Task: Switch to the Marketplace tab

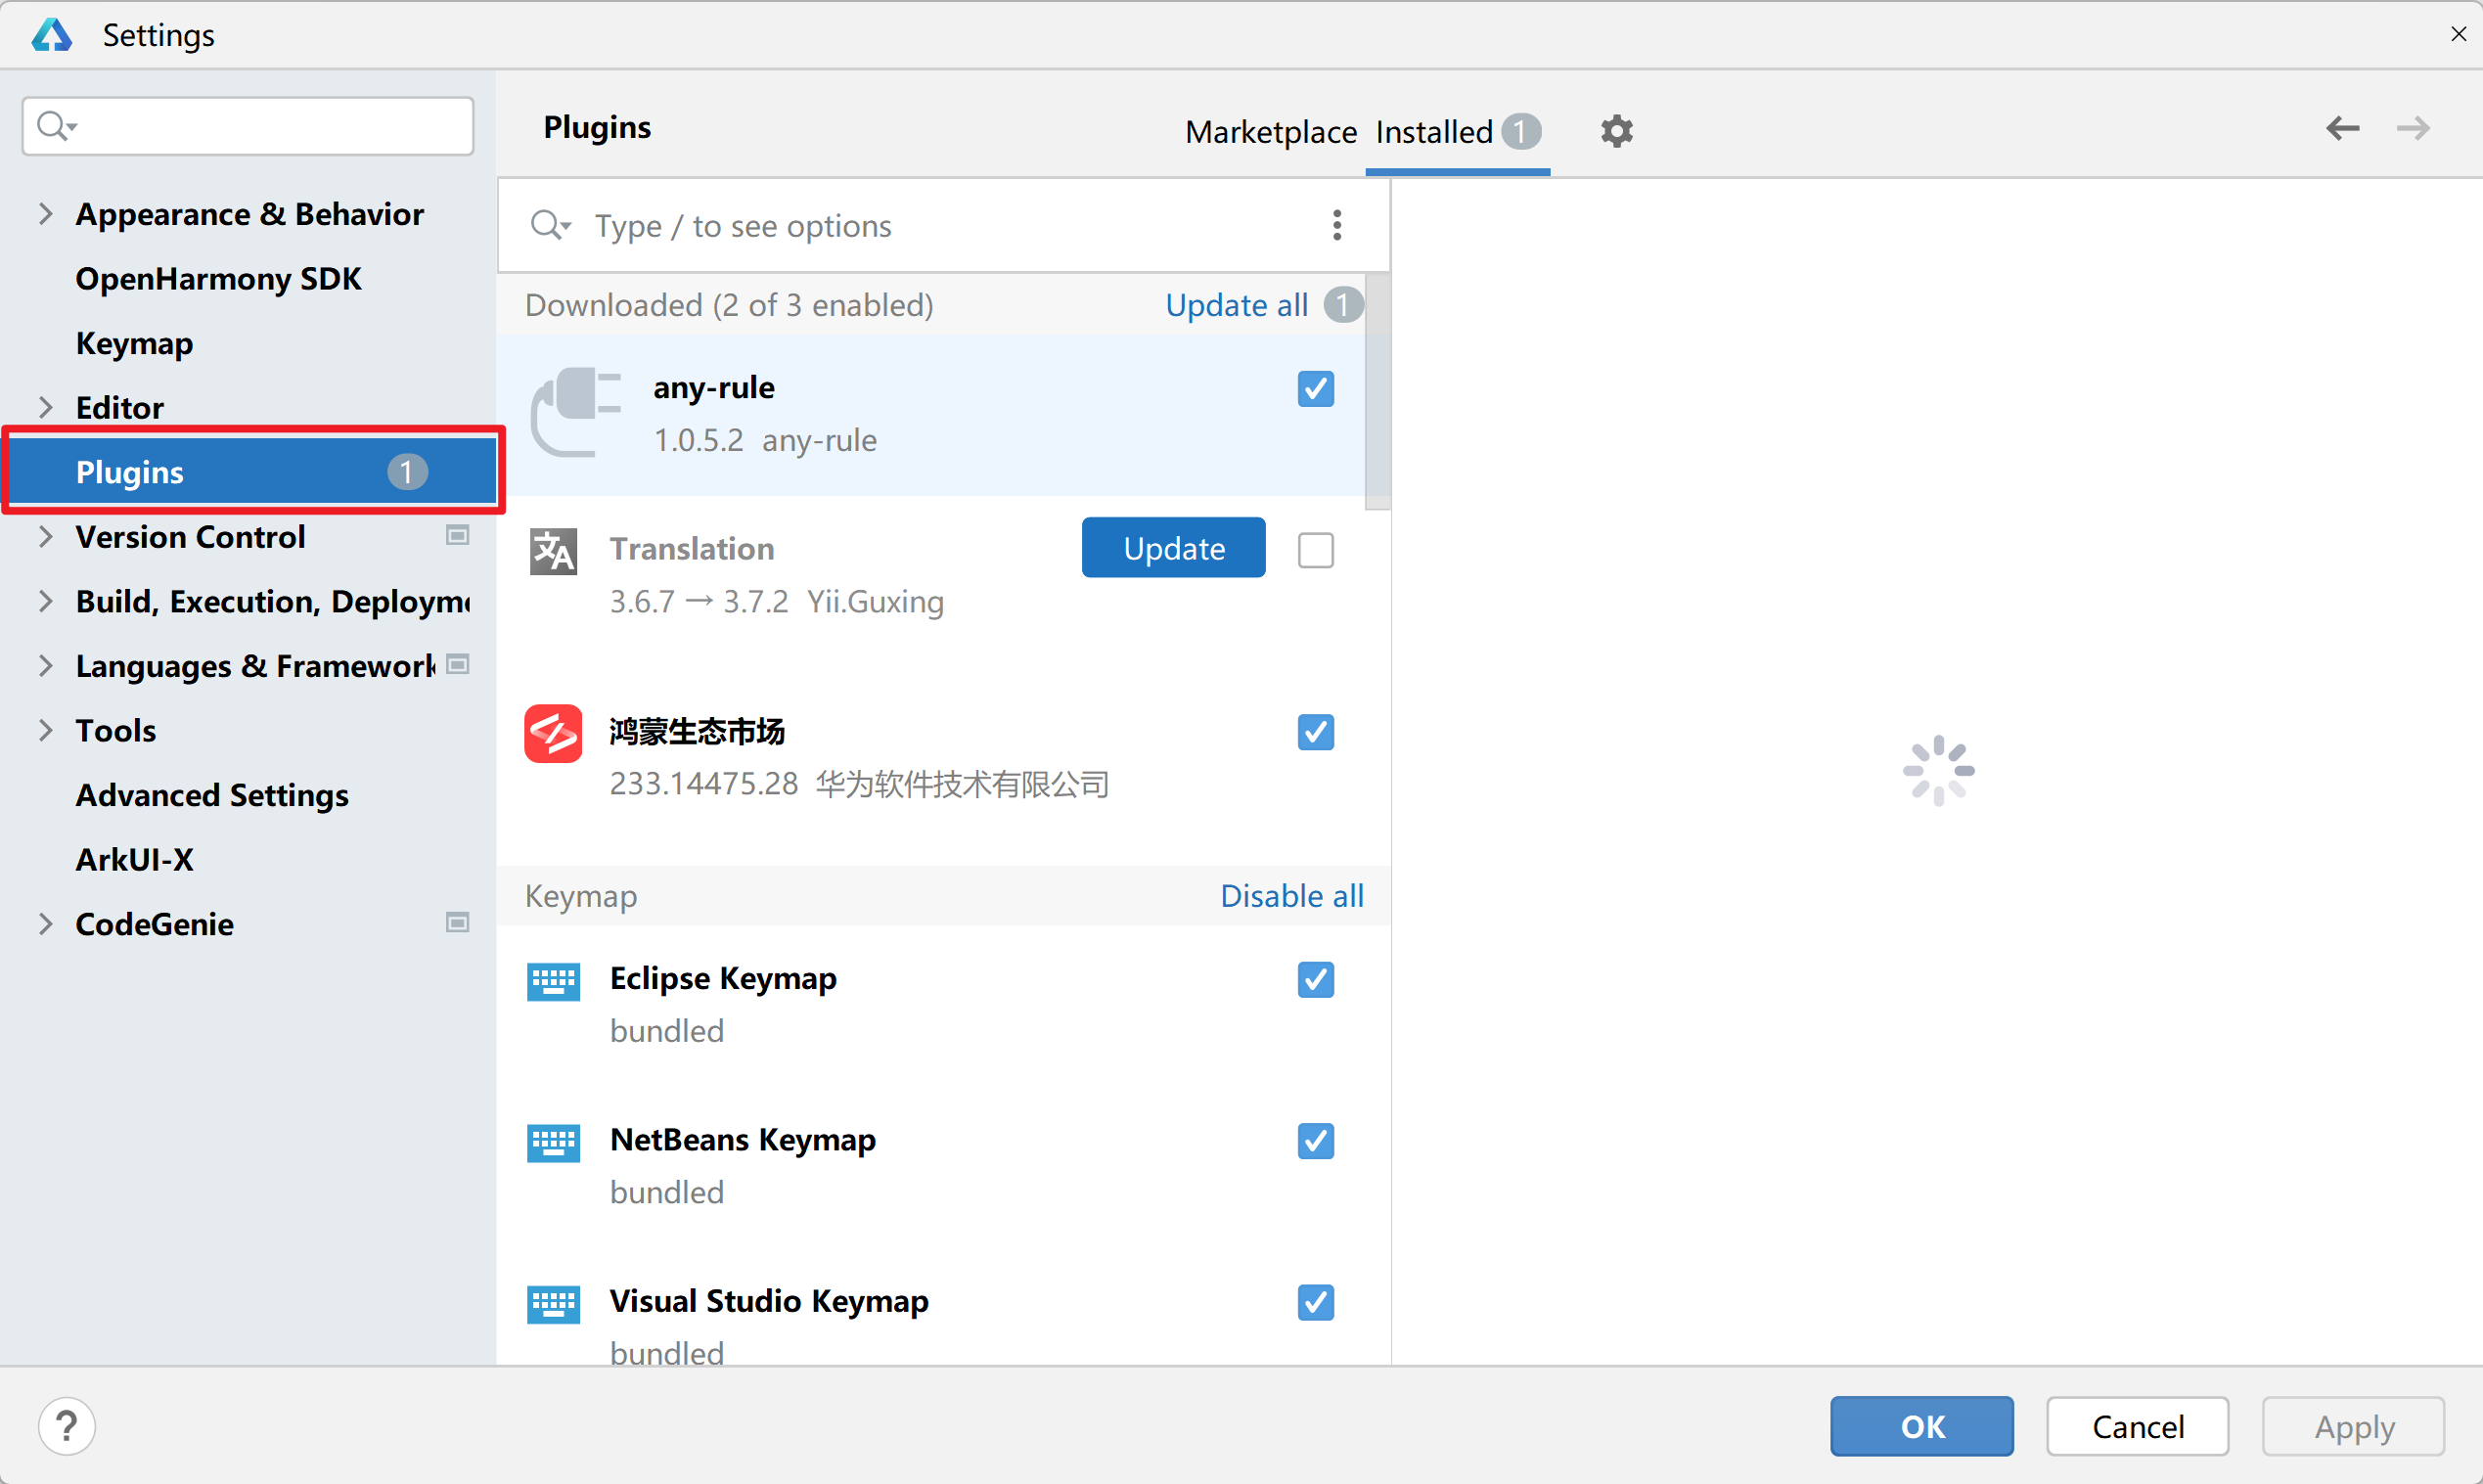Action: pos(1270,132)
